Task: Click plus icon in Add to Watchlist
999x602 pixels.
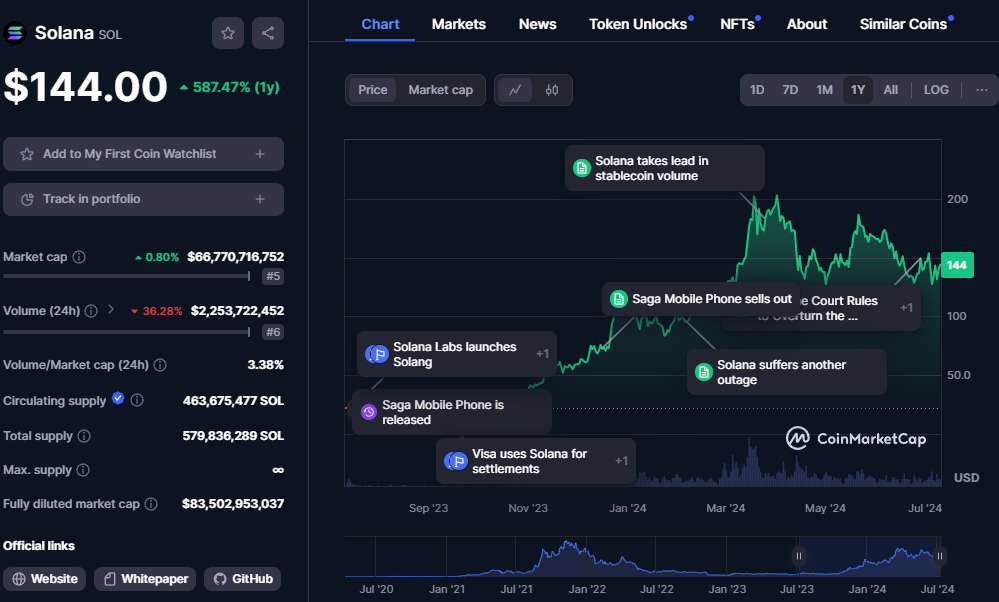Action: [x=260, y=154]
